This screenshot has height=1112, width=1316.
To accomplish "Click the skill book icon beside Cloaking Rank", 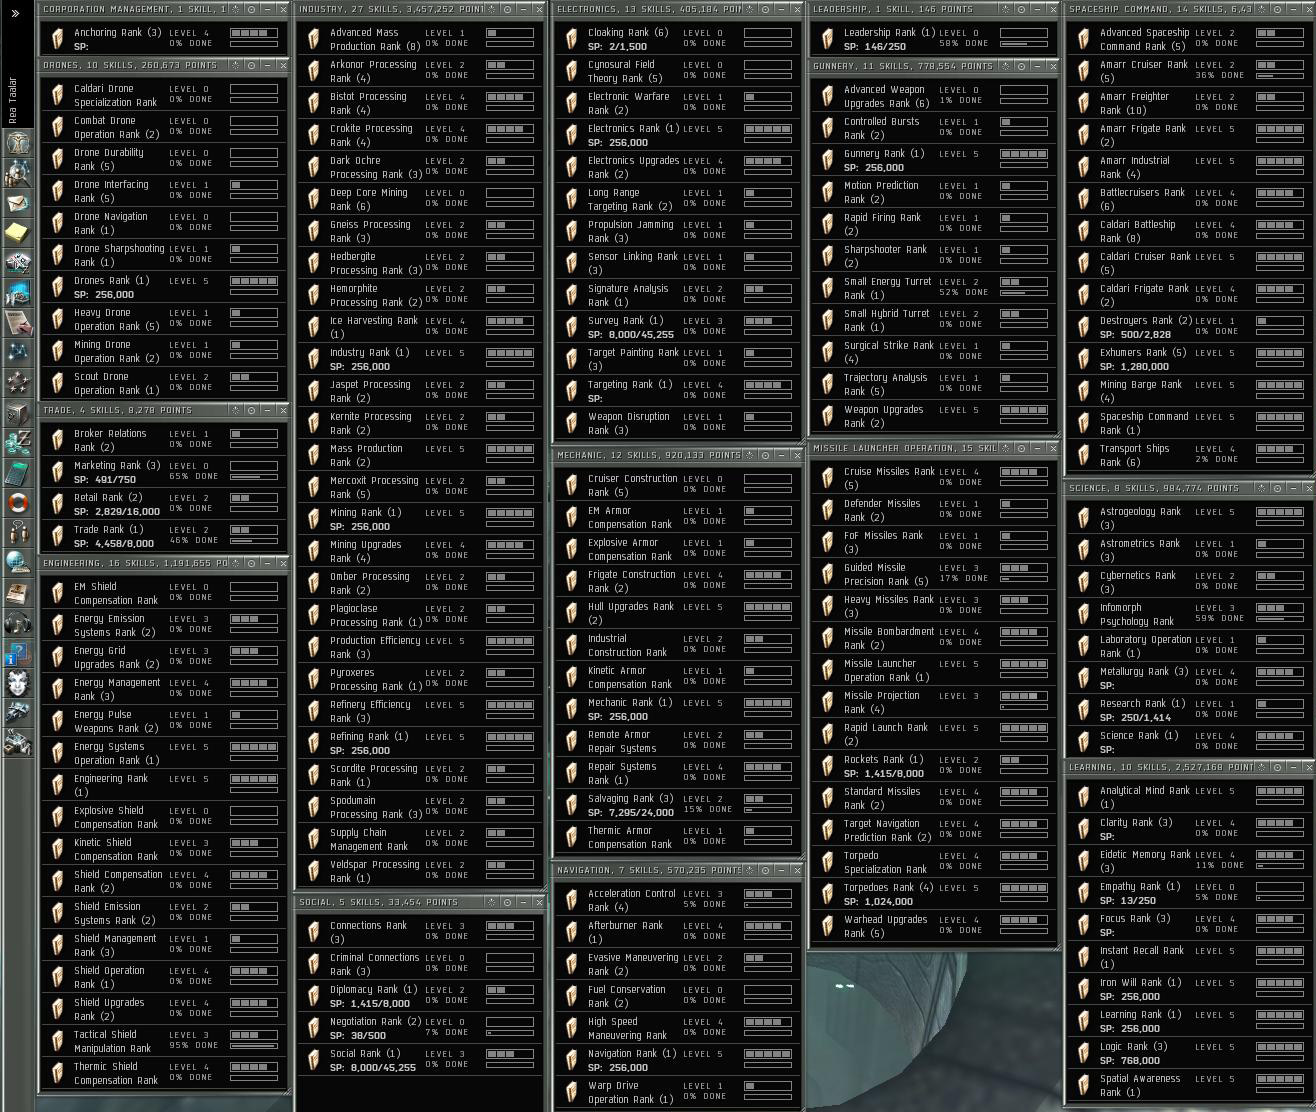I will (572, 39).
